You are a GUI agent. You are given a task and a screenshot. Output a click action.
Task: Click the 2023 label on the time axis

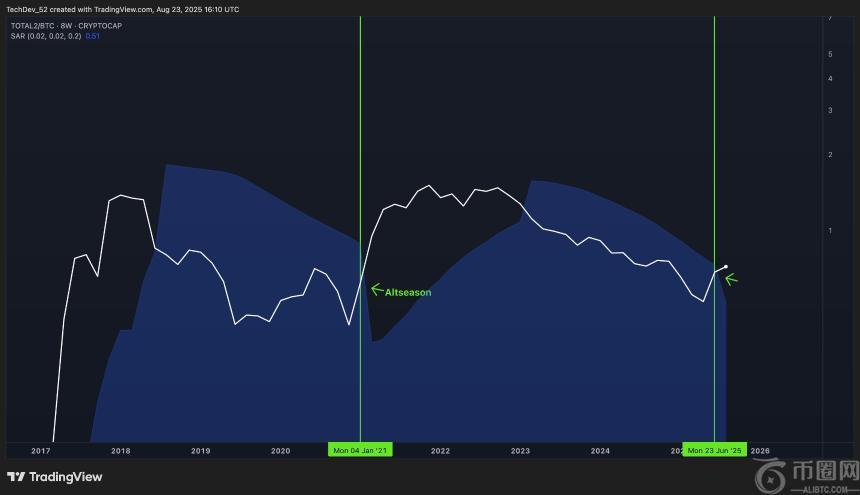tap(520, 451)
